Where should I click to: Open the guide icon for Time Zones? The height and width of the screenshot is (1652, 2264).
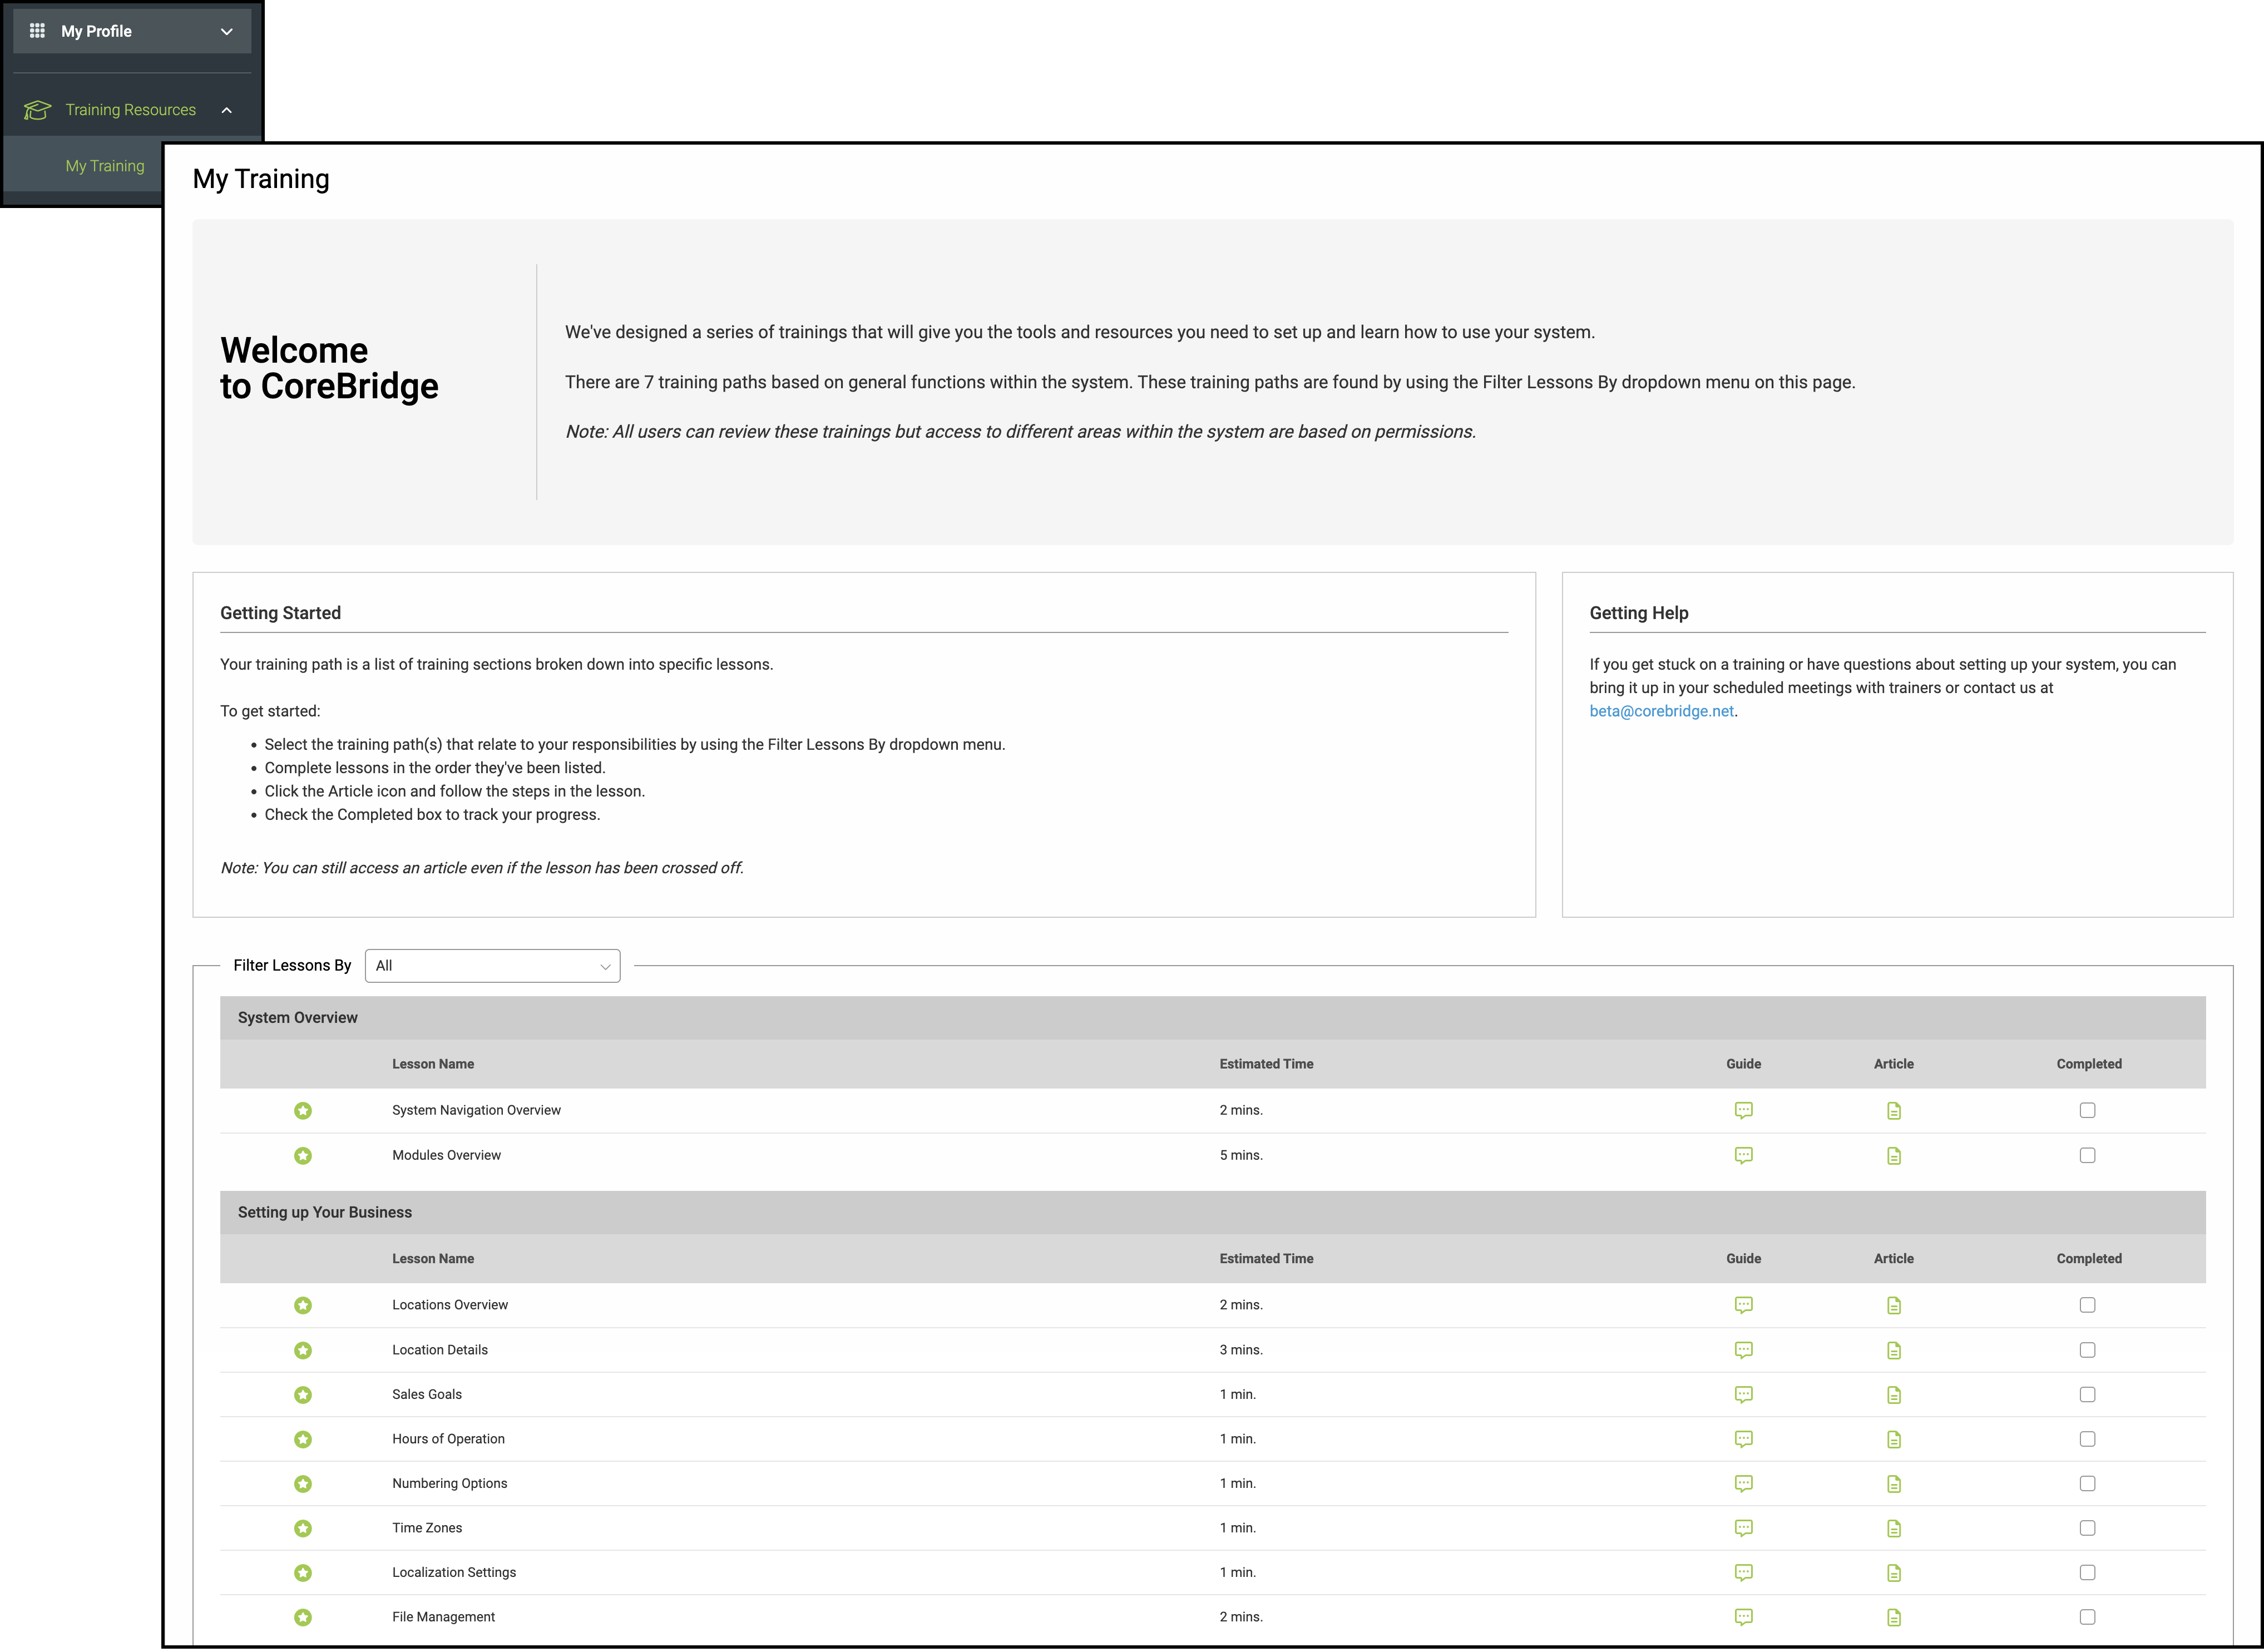(x=1743, y=1528)
